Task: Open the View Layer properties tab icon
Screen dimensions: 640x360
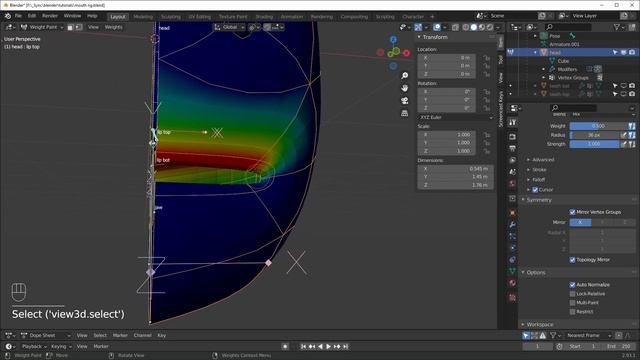Action: tap(513, 160)
